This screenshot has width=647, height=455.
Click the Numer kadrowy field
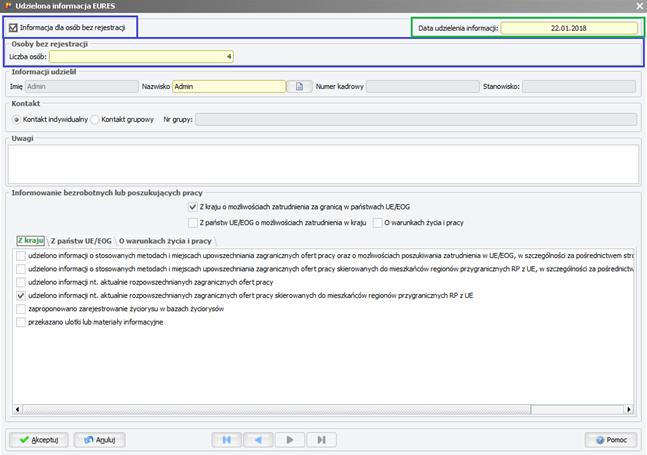pos(423,87)
